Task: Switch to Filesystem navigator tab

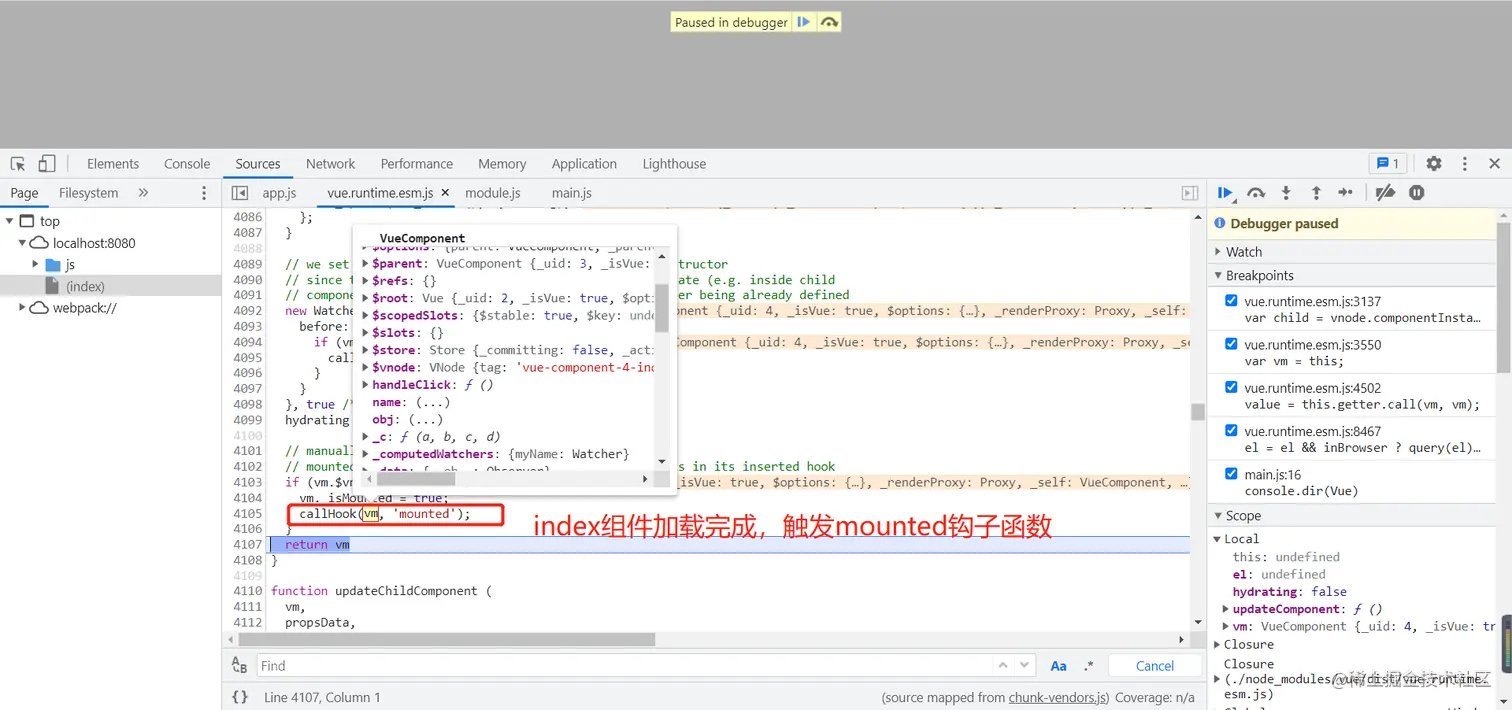Action: [x=88, y=193]
